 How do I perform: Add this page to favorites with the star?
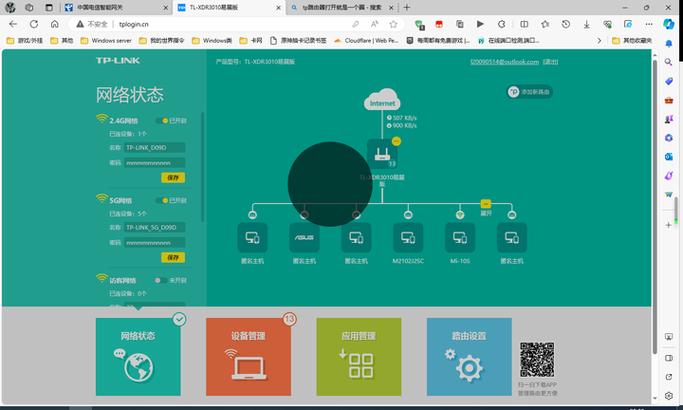point(393,24)
